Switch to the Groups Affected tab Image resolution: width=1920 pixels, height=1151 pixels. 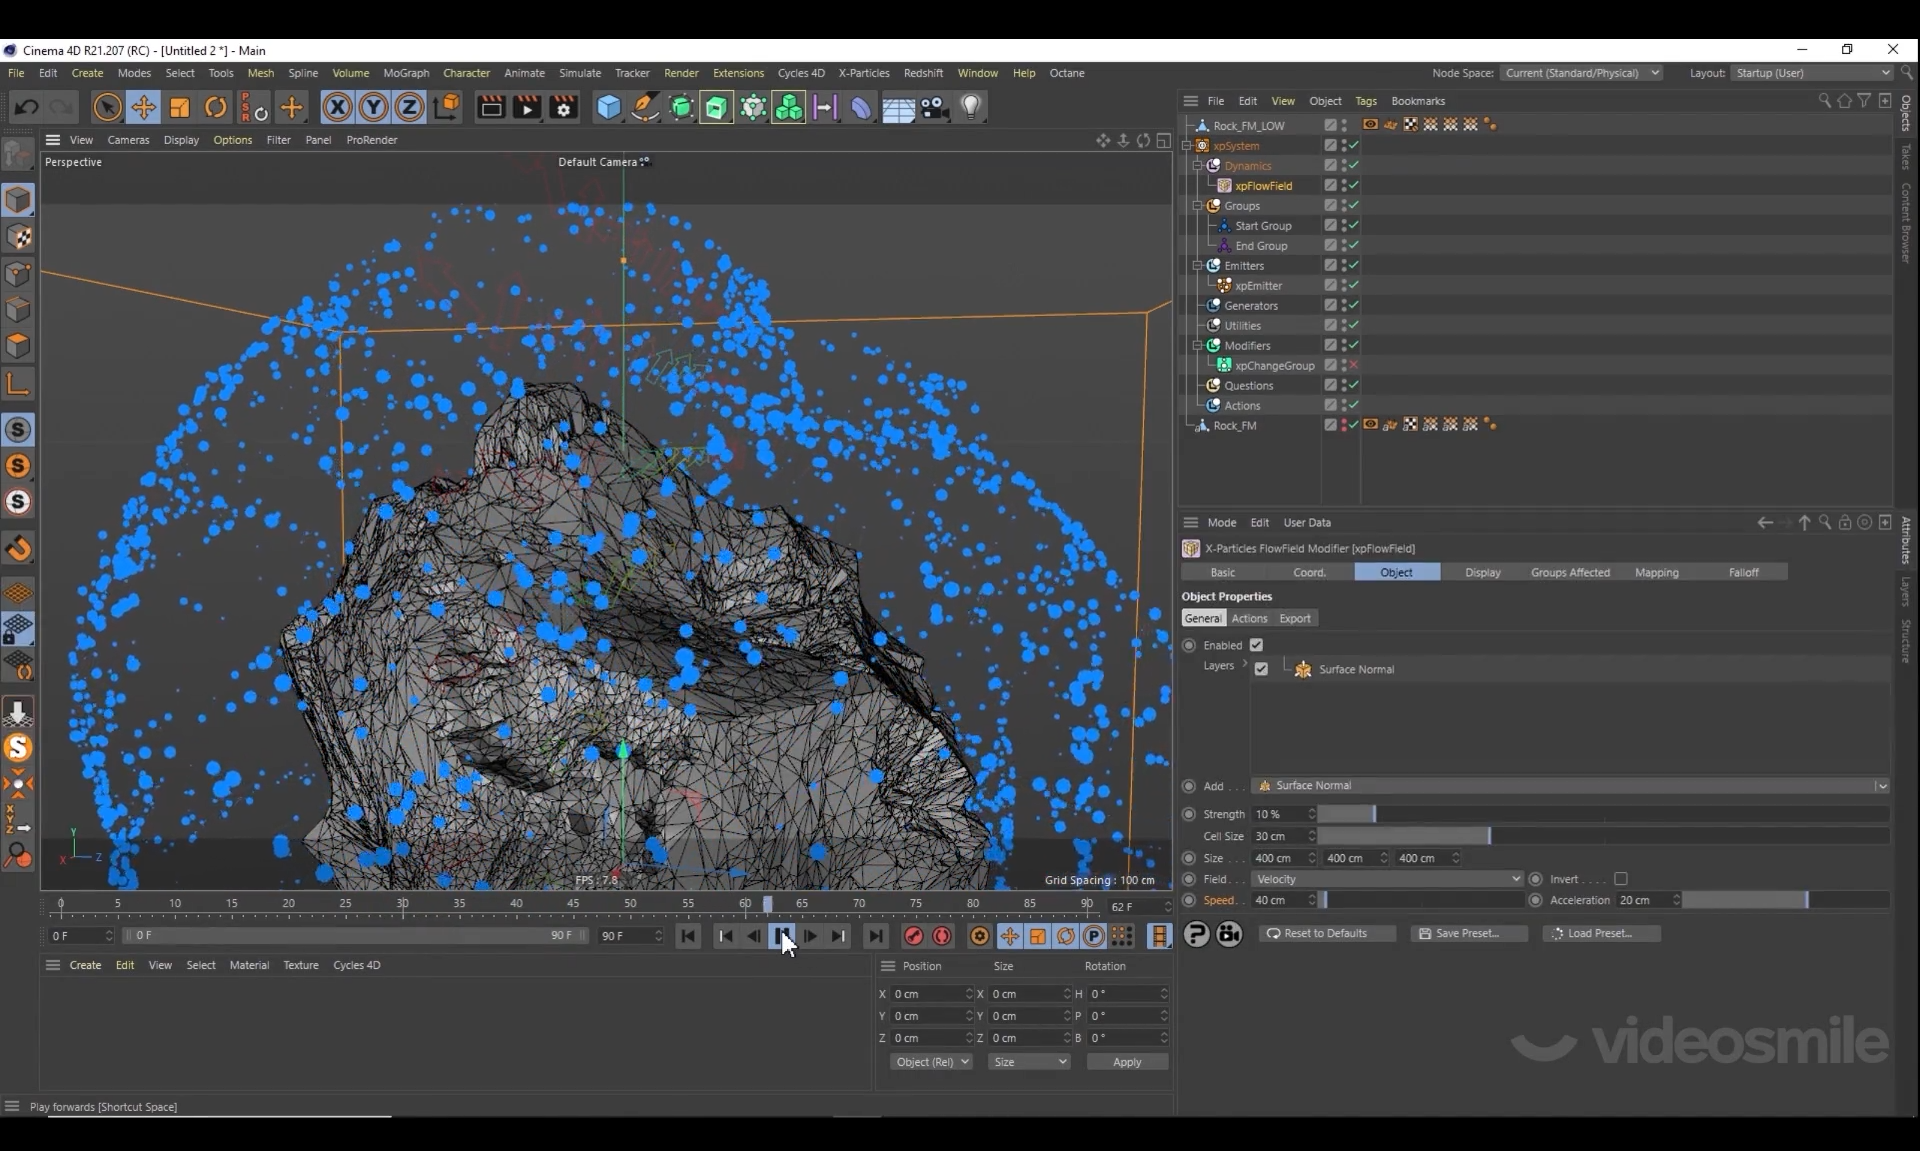click(x=1570, y=572)
